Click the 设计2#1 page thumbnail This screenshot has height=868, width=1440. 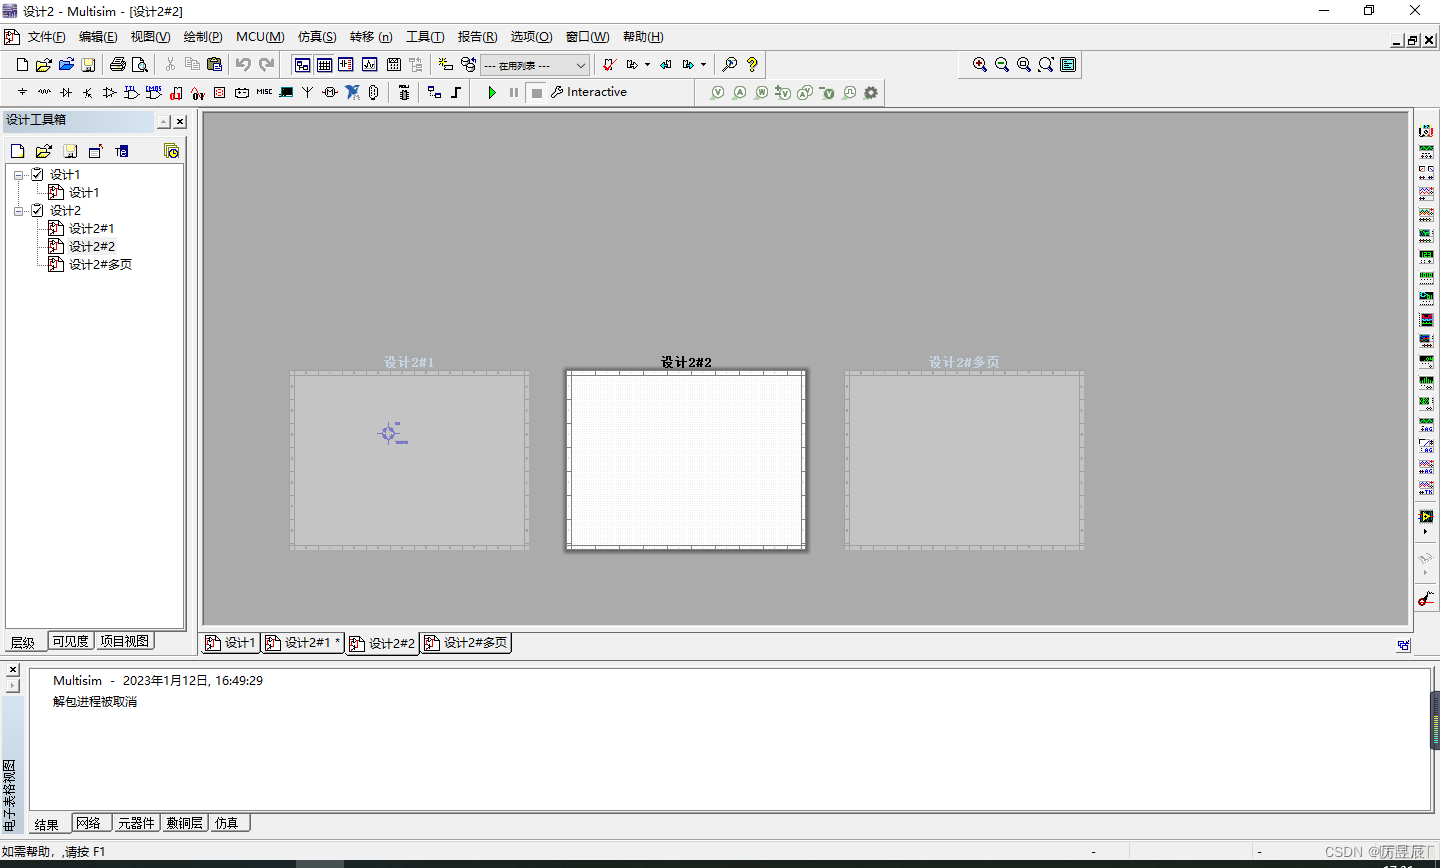point(409,460)
